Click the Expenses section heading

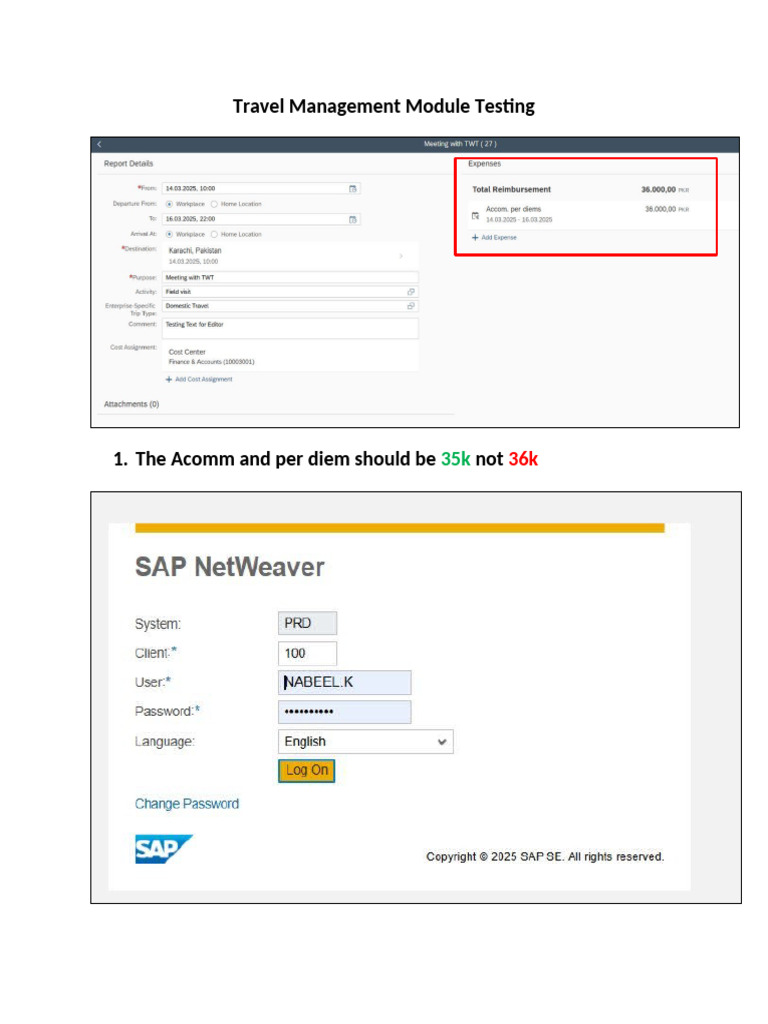click(485, 164)
